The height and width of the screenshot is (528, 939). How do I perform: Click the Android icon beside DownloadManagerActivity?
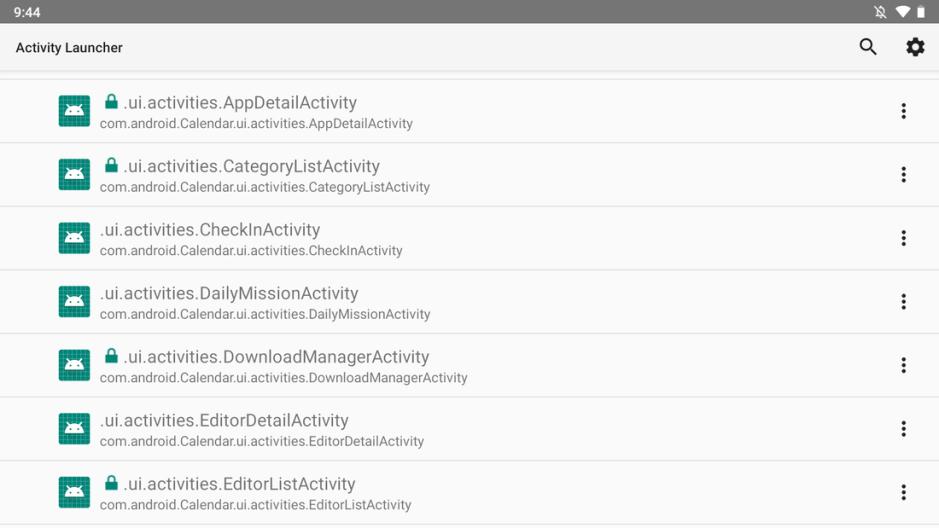(x=74, y=365)
